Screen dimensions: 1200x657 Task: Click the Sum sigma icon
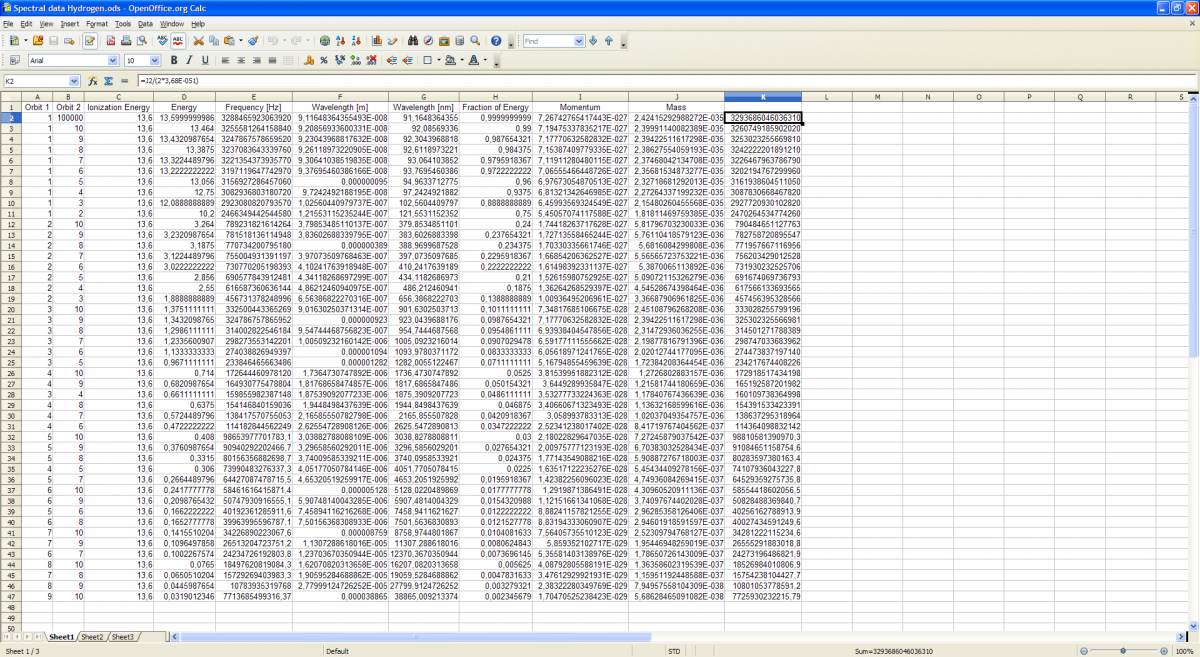(108, 81)
